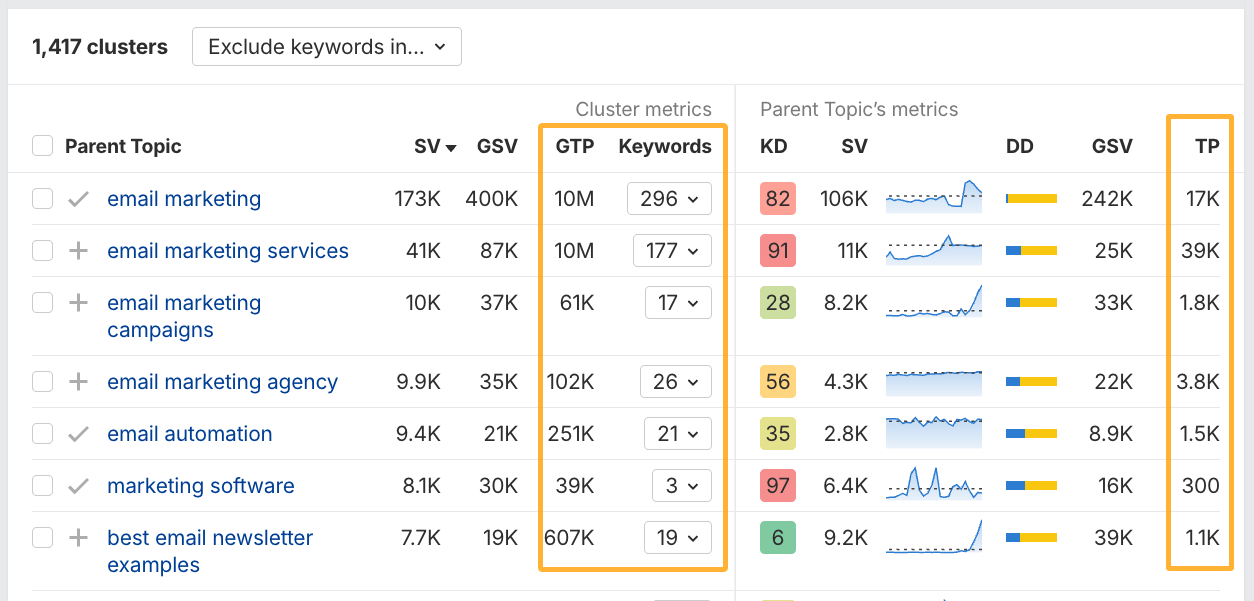The image size is (1254, 601).
Task: Open the 296 keywords dropdown for email marketing
Action: [669, 199]
